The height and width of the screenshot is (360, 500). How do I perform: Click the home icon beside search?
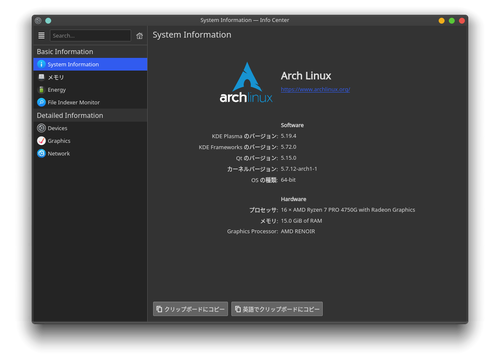pos(139,36)
